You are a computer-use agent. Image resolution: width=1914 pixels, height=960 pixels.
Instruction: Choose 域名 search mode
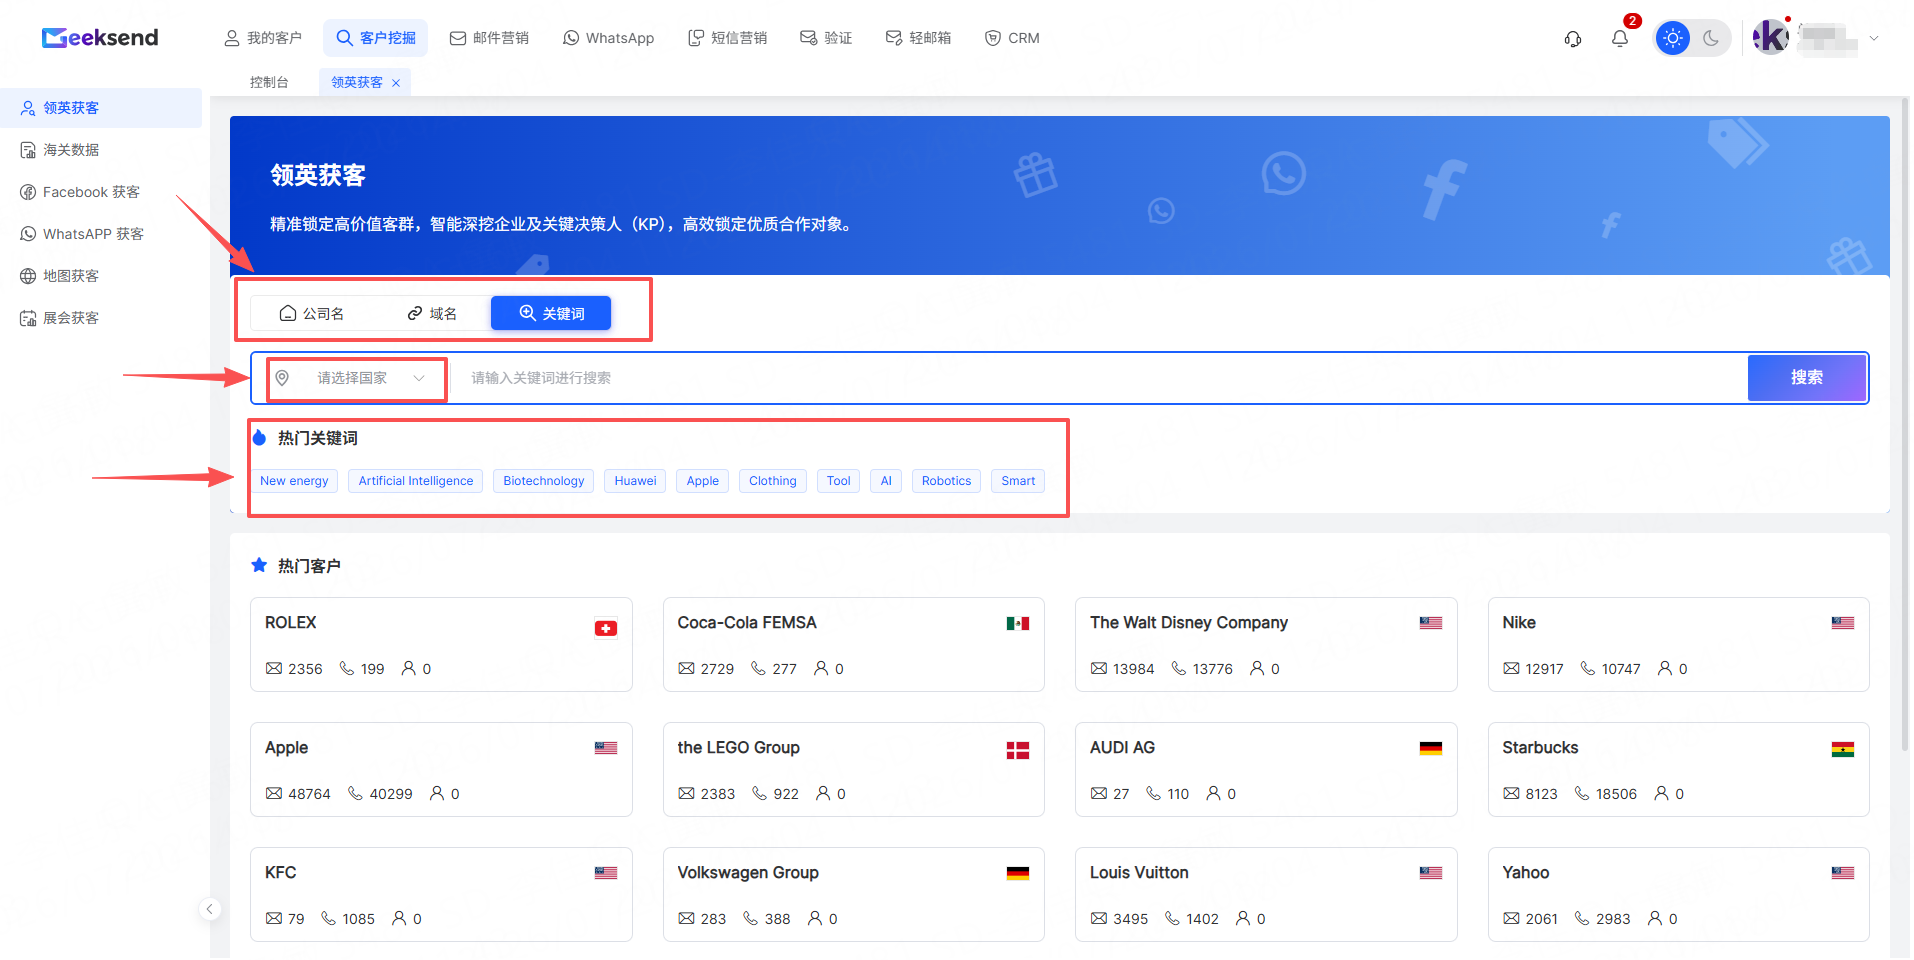point(431,314)
